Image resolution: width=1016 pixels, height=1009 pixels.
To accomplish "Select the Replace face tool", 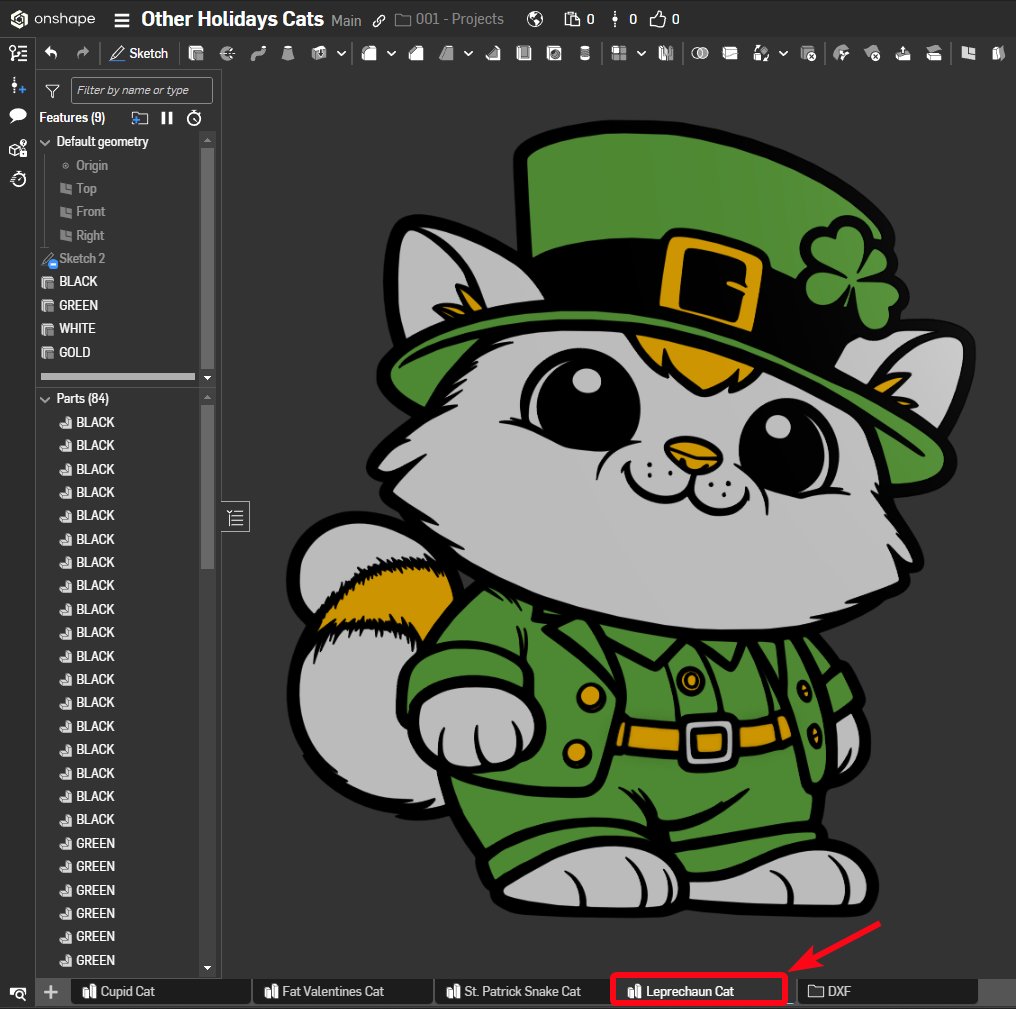I will [934, 53].
